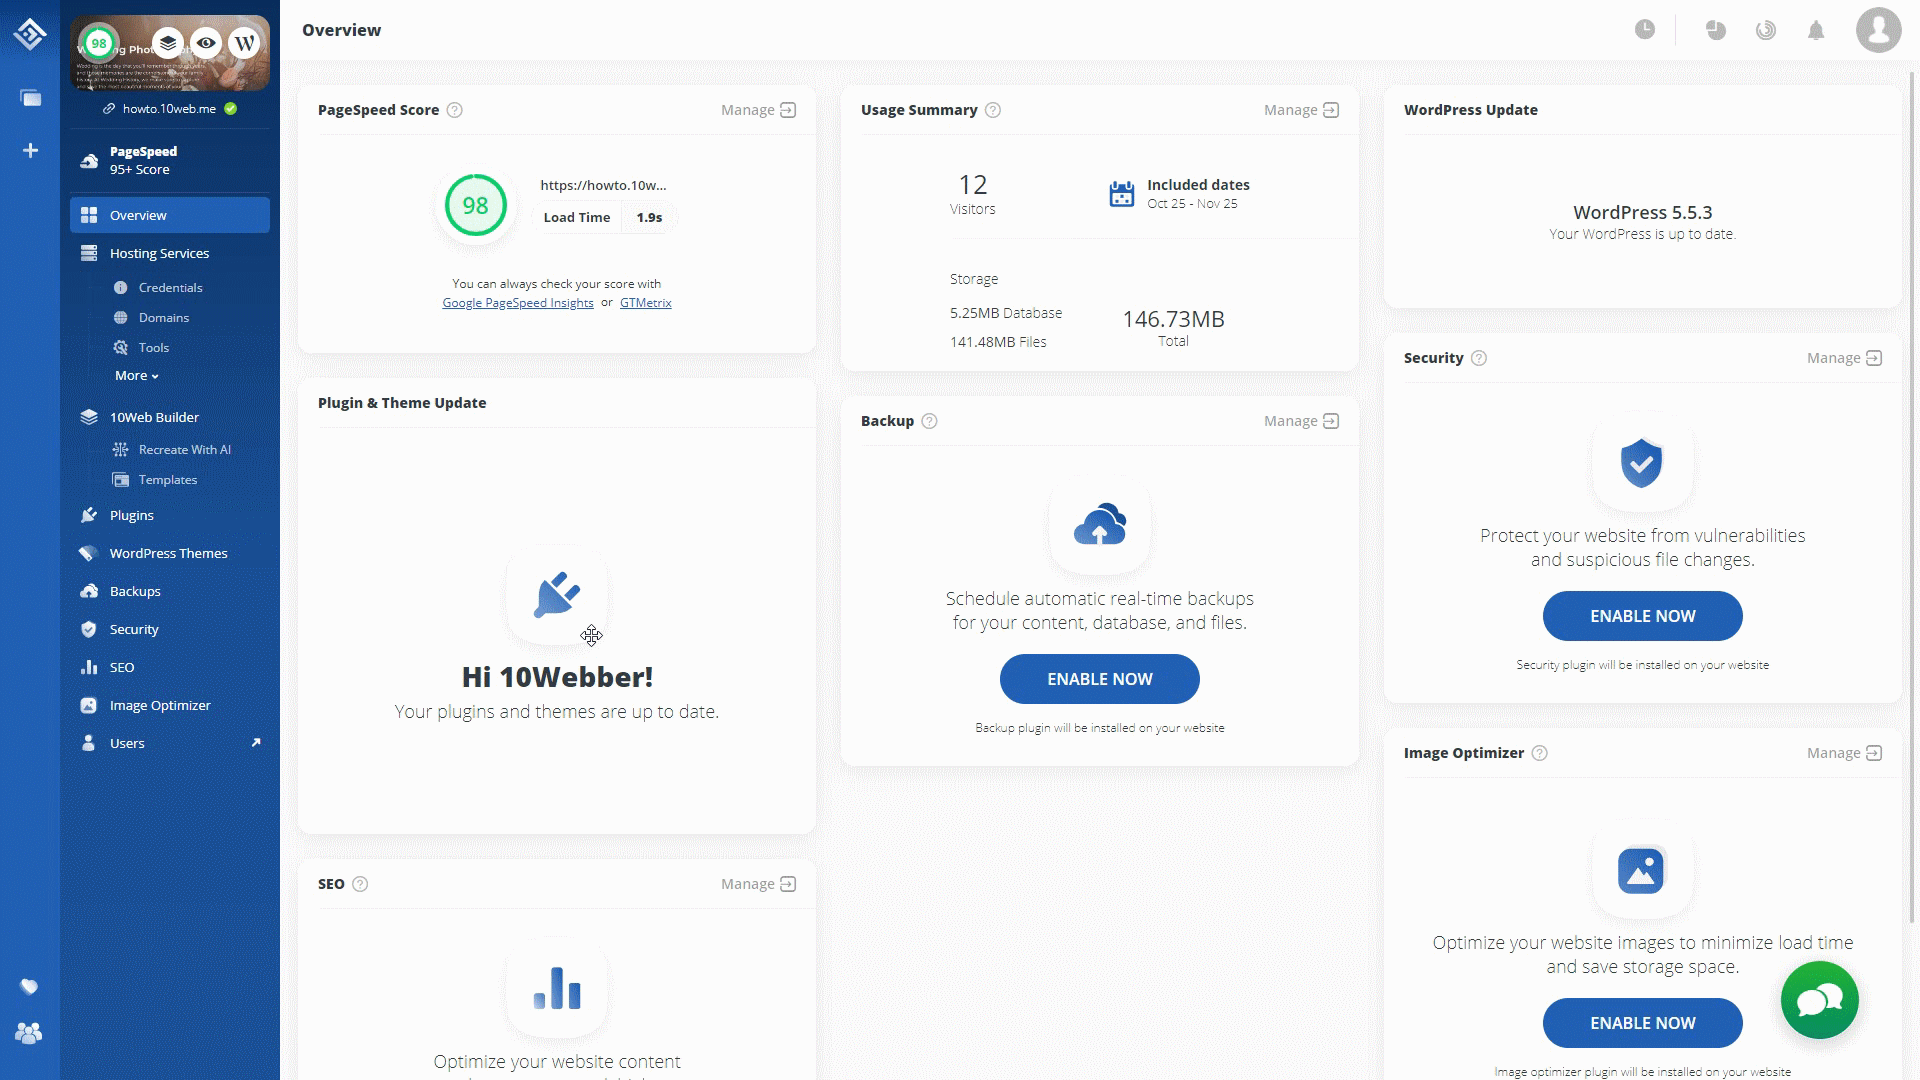Click the truncated https://howto.10w... URL
Image resolution: width=1920 pixels, height=1080 pixels.
point(603,185)
